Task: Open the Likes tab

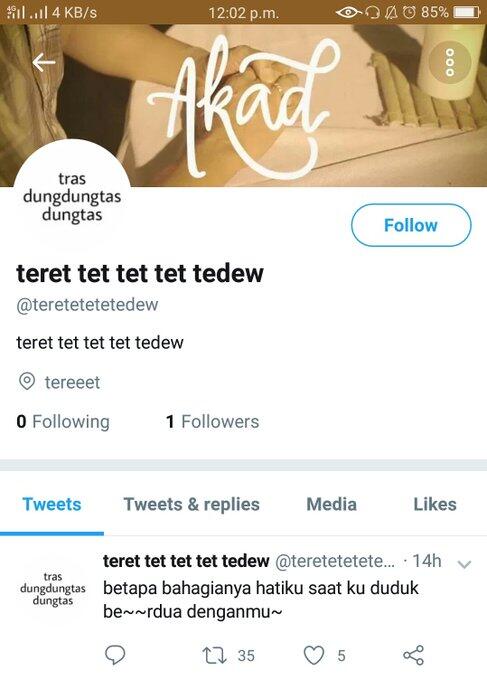Action: coord(435,504)
